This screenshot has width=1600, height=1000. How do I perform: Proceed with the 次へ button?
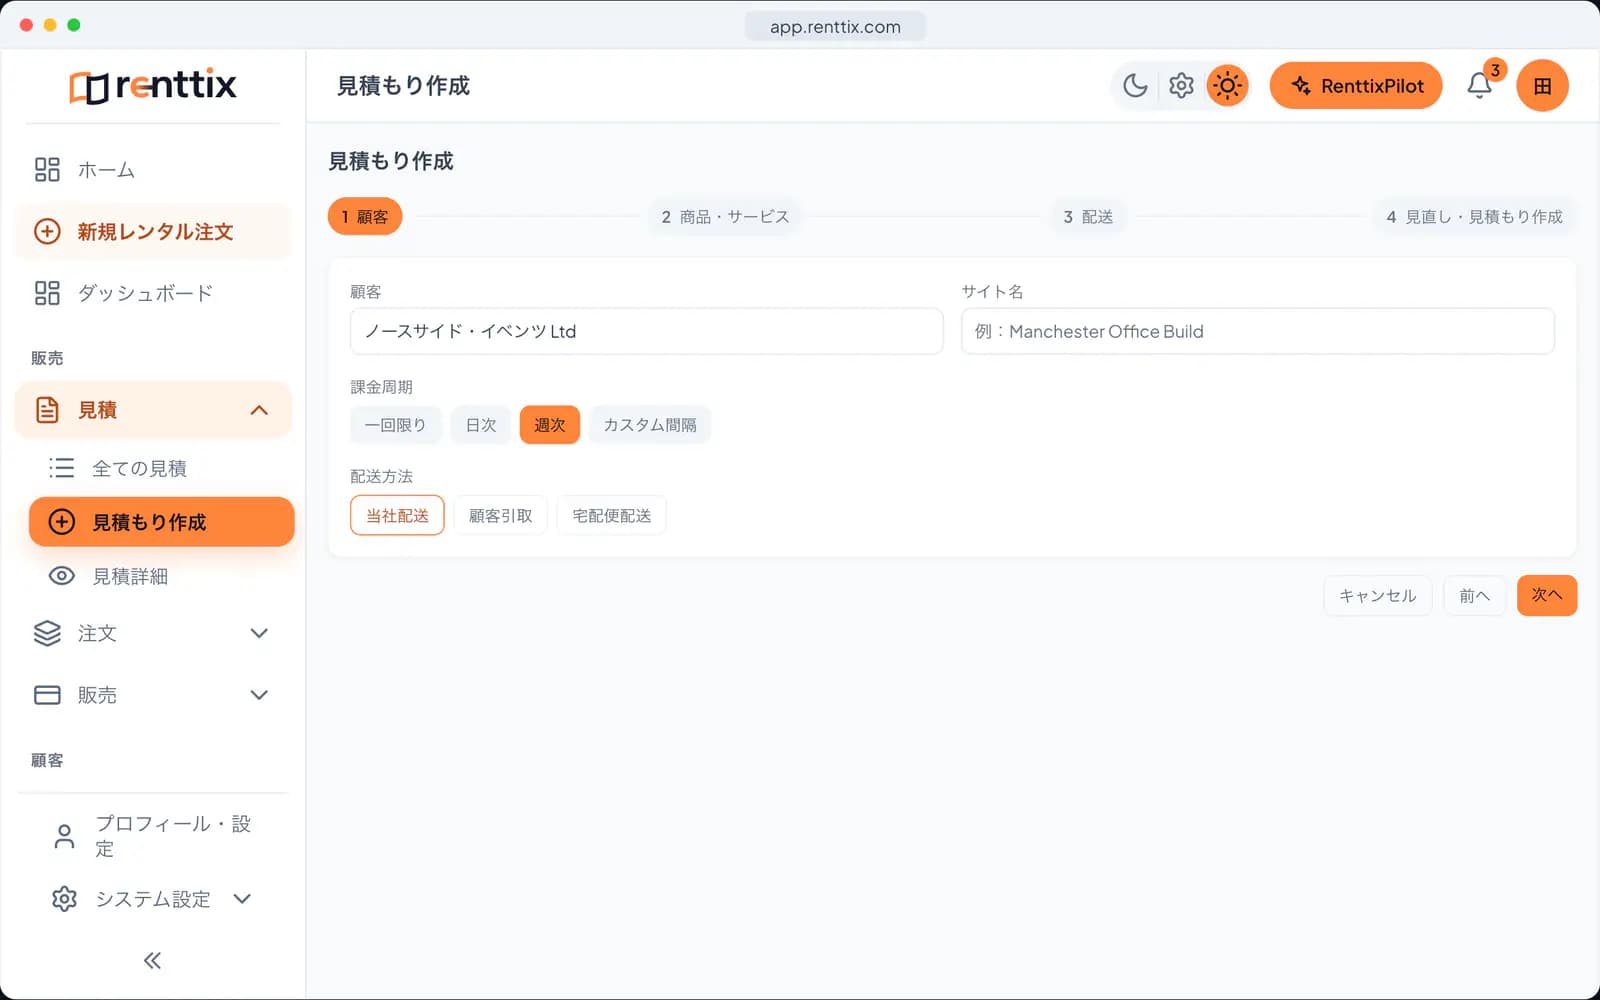(x=1546, y=596)
